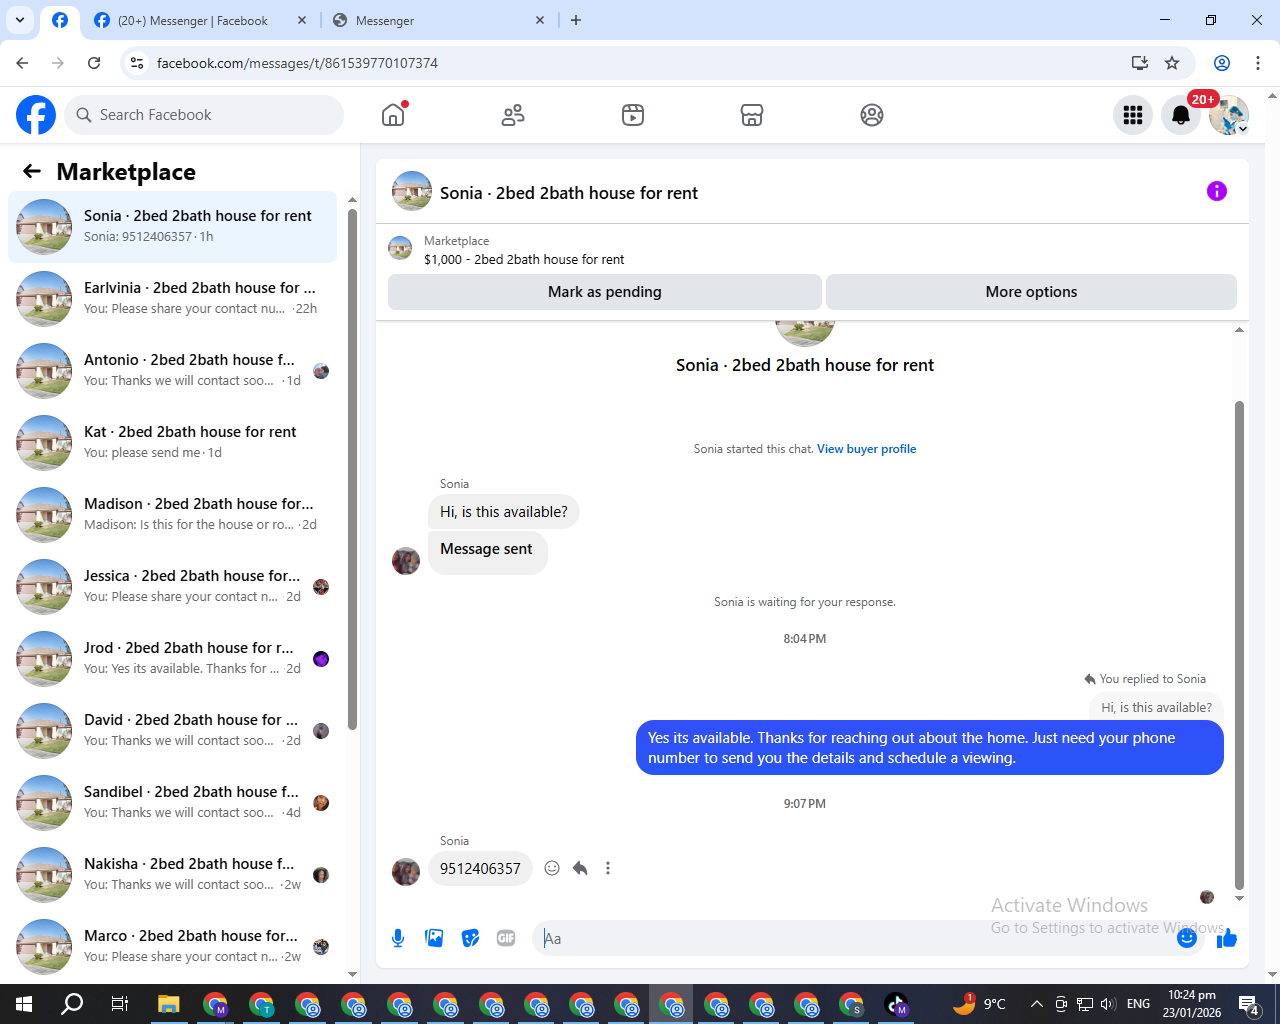Open the emoji picker in message box
The height and width of the screenshot is (1024, 1280).
tap(1187, 938)
